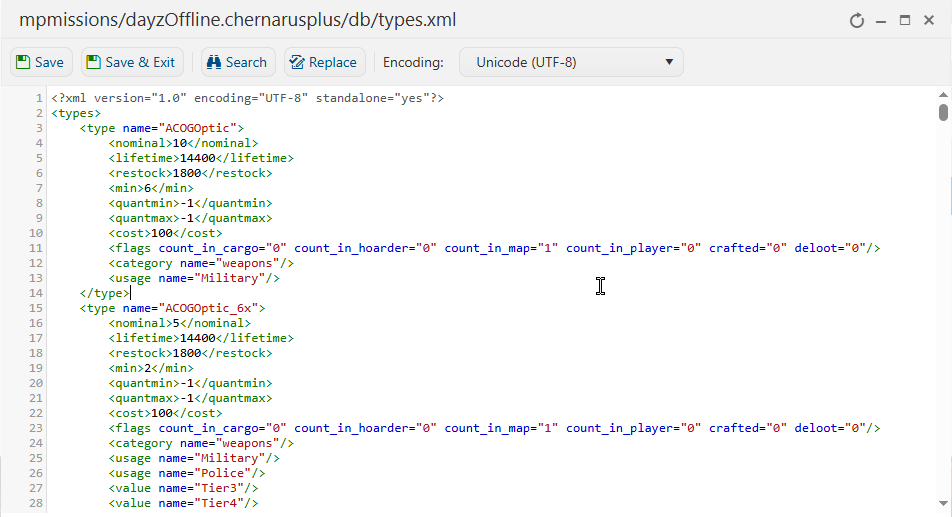Click the scrollbar up arrow
This screenshot has height=517, width=952.
tap(943, 95)
